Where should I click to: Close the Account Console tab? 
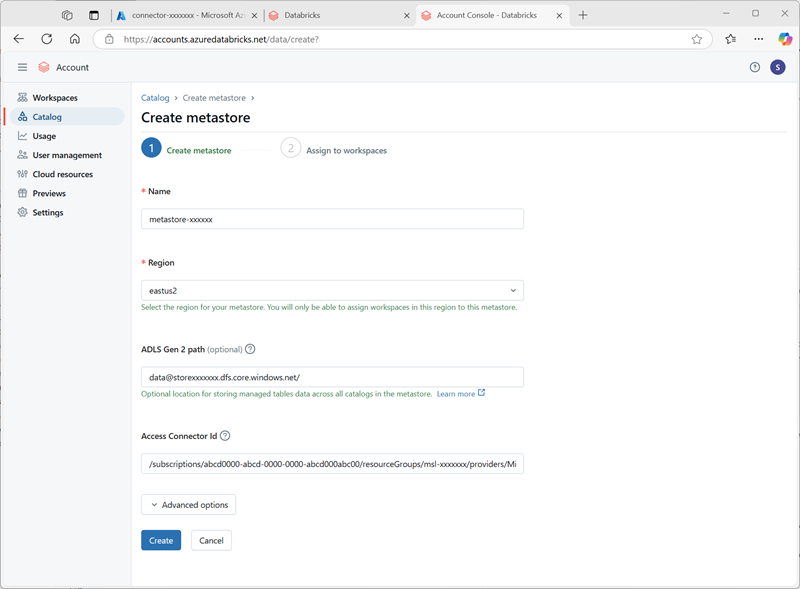(559, 16)
